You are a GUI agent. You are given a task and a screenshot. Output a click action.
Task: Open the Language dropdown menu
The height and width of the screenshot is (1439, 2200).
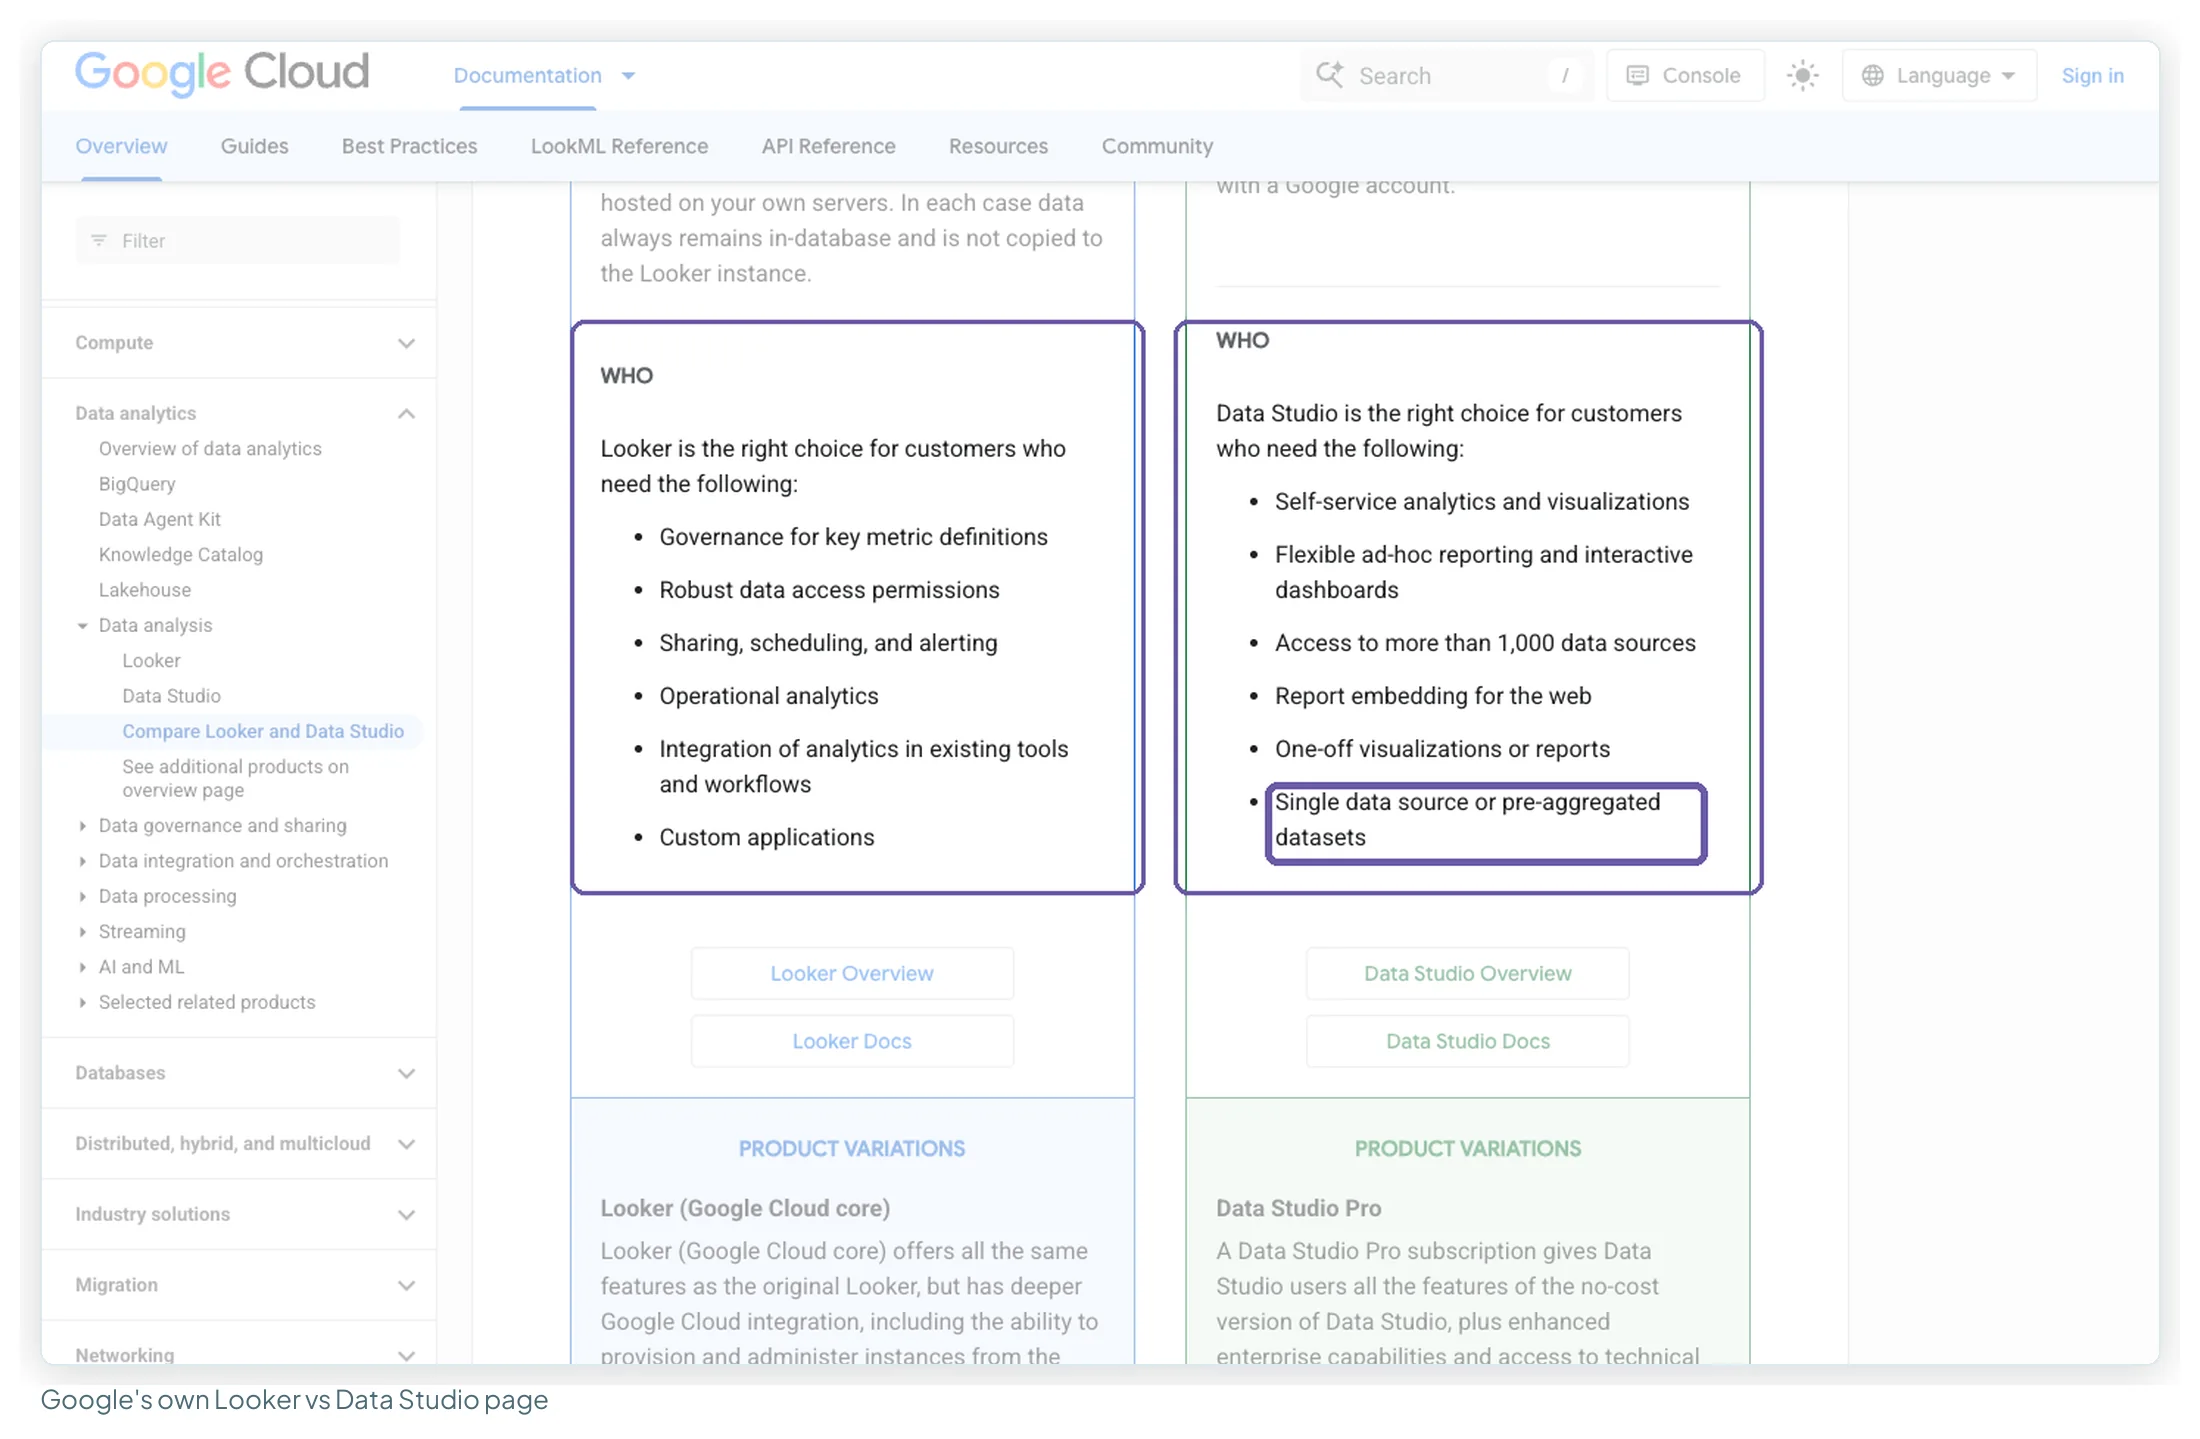1939,75
